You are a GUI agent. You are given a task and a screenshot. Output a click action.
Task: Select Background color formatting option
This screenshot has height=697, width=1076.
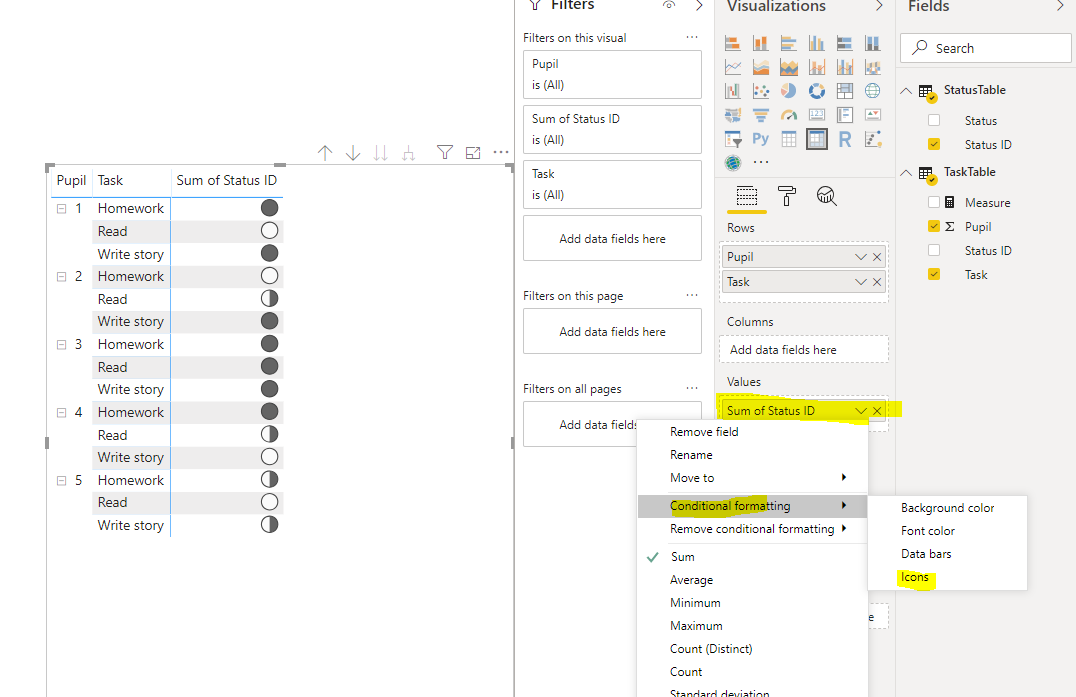point(948,508)
